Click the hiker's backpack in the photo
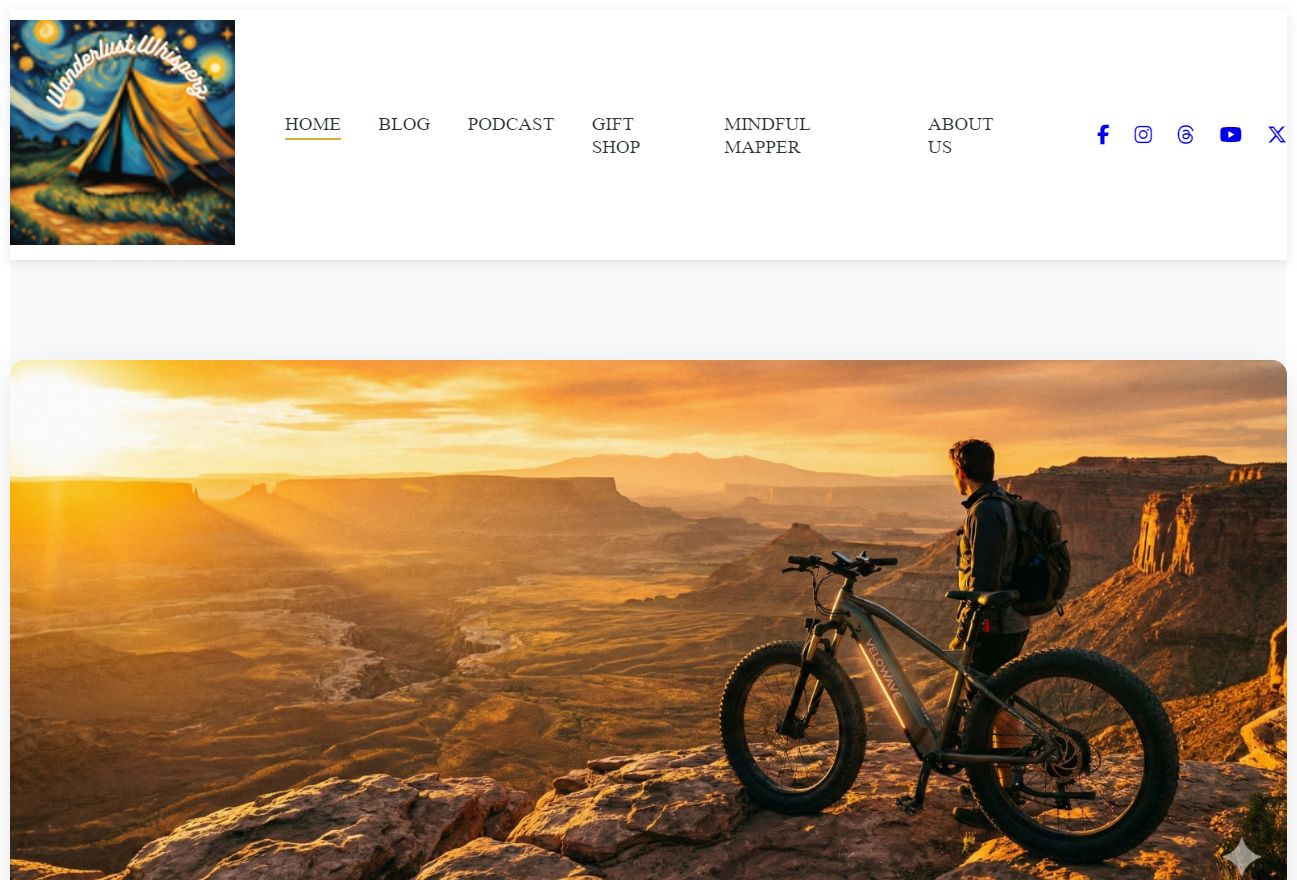 [x=1040, y=553]
